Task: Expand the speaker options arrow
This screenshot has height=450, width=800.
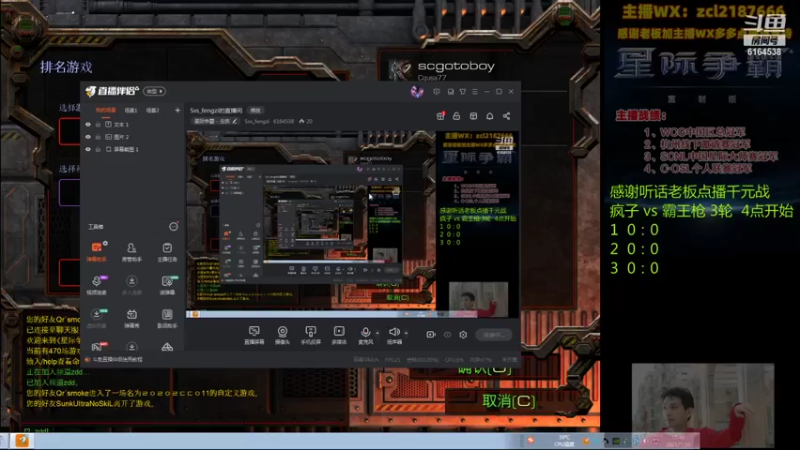Action: pyautogui.click(x=406, y=333)
